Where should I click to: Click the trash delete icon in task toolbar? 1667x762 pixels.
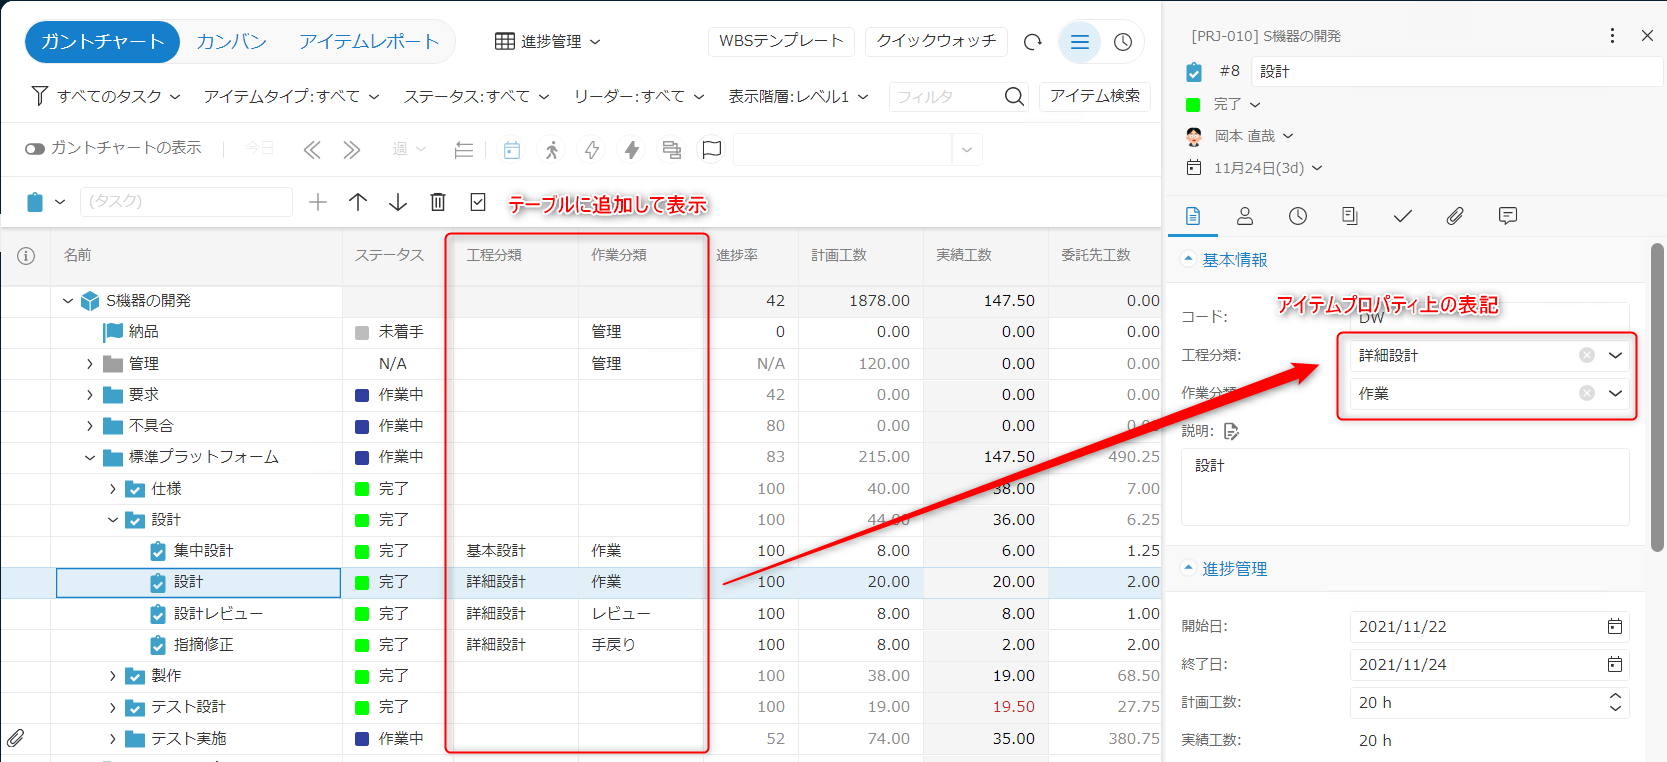pyautogui.click(x=438, y=202)
